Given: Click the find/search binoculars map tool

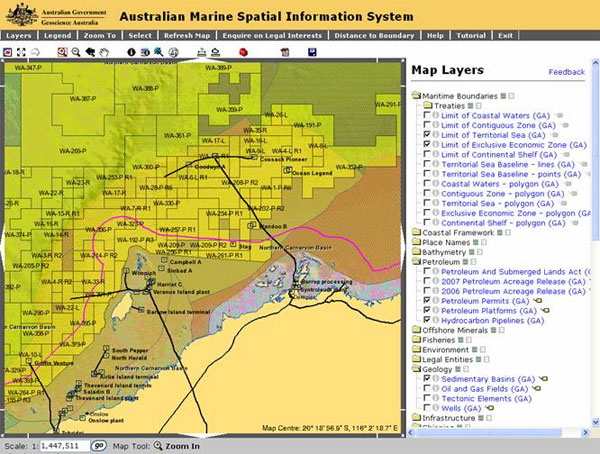Looking at the screenshot, I should [158, 52].
